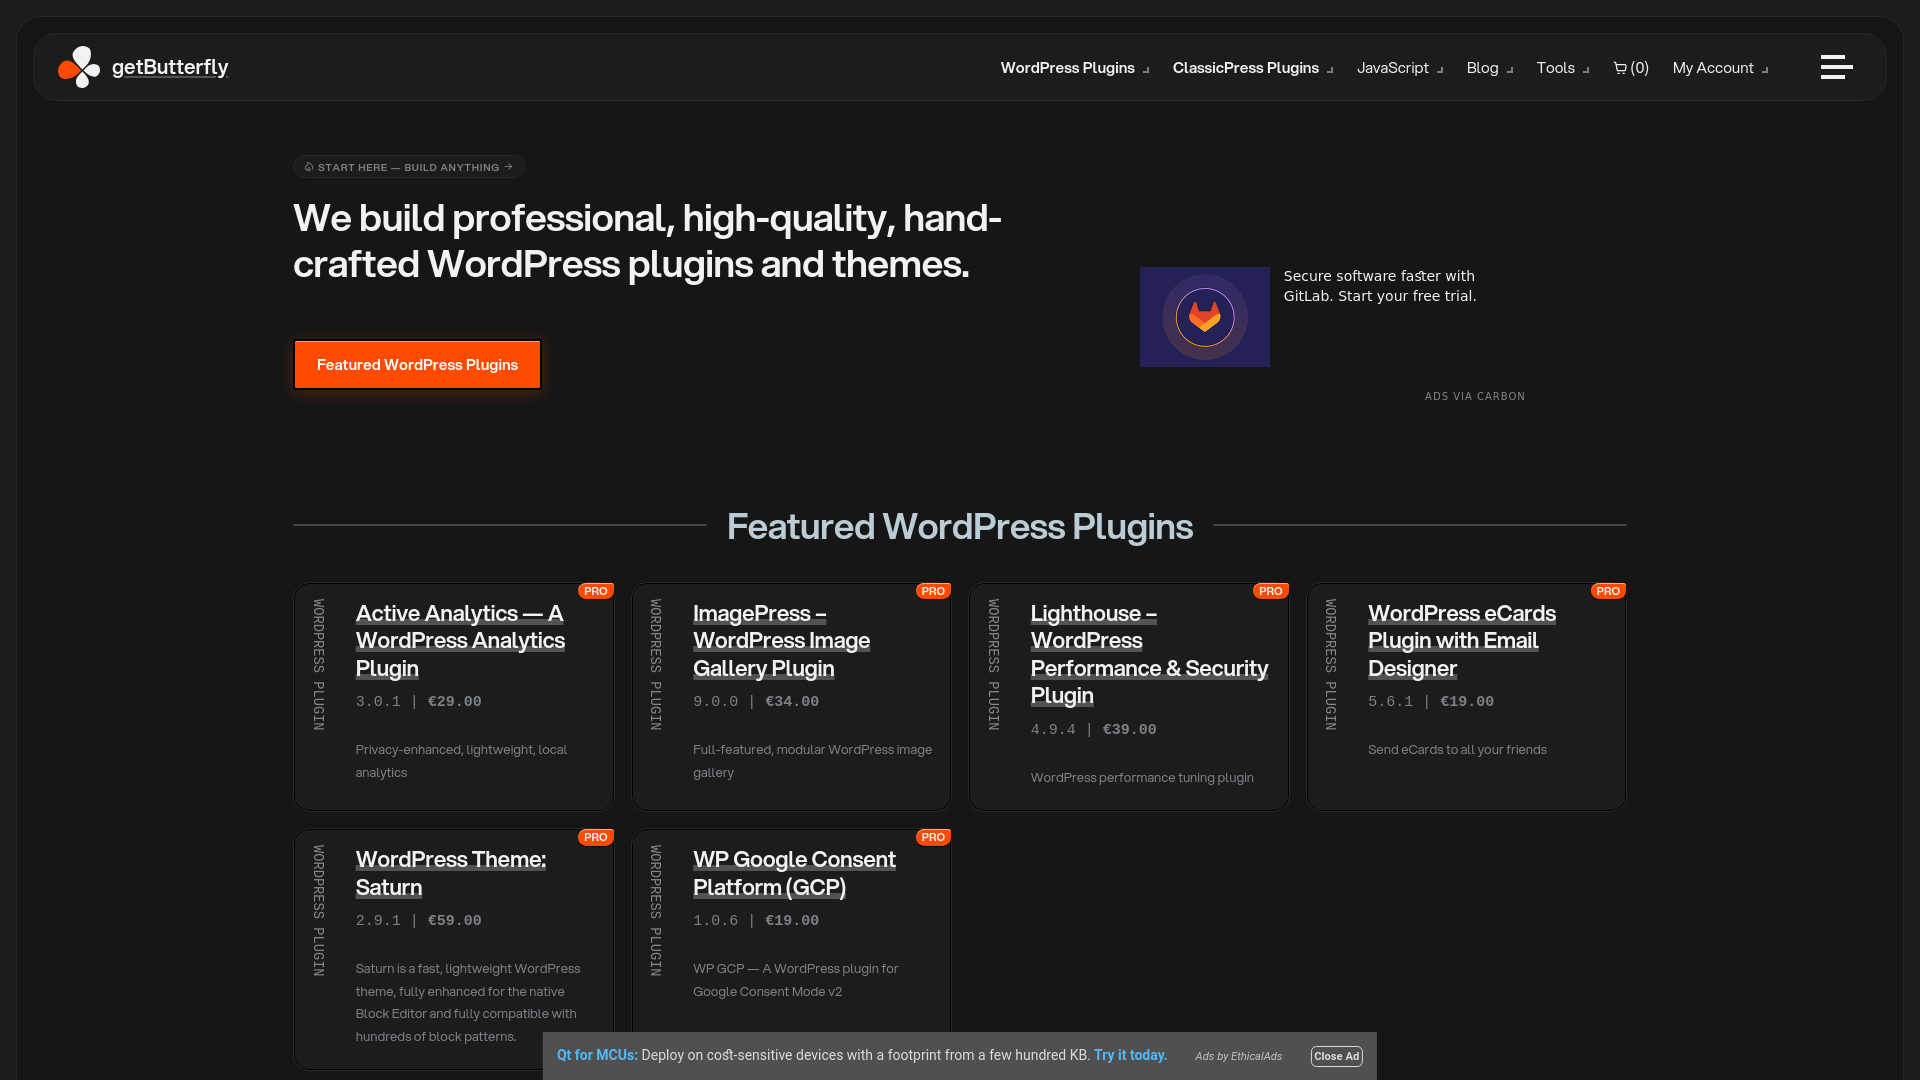Close the bottom ad banner
The width and height of the screenshot is (1920, 1080).
1336,1056
